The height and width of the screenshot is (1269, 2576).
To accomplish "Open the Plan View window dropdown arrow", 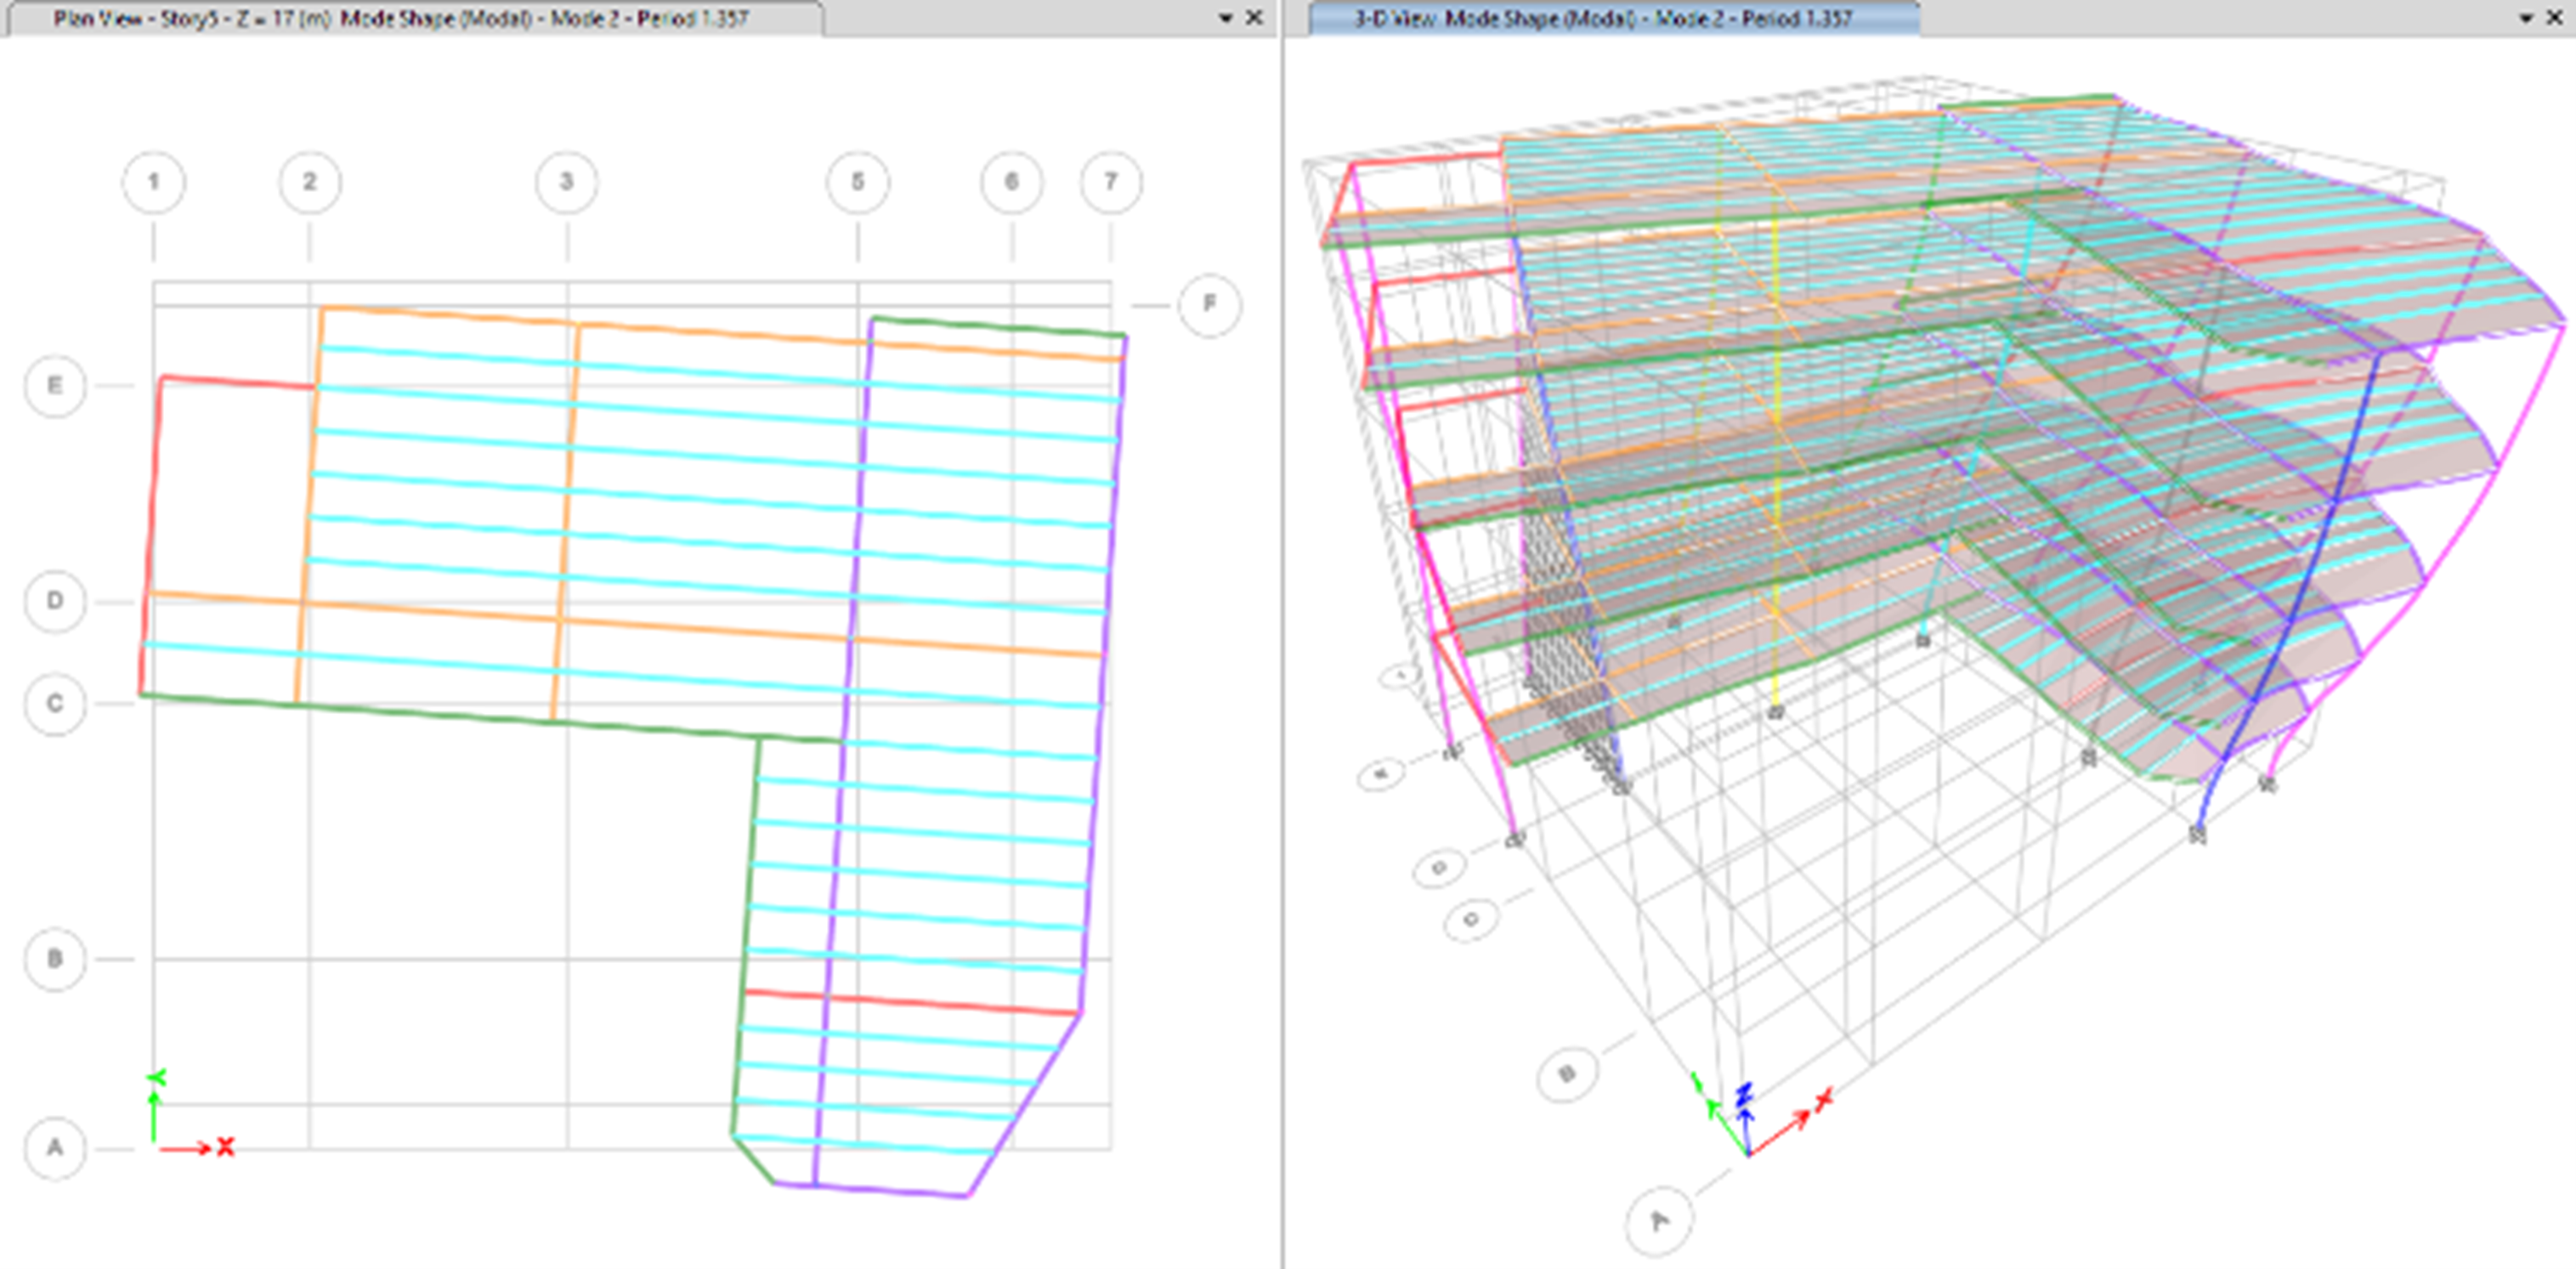I will coord(1226,18).
